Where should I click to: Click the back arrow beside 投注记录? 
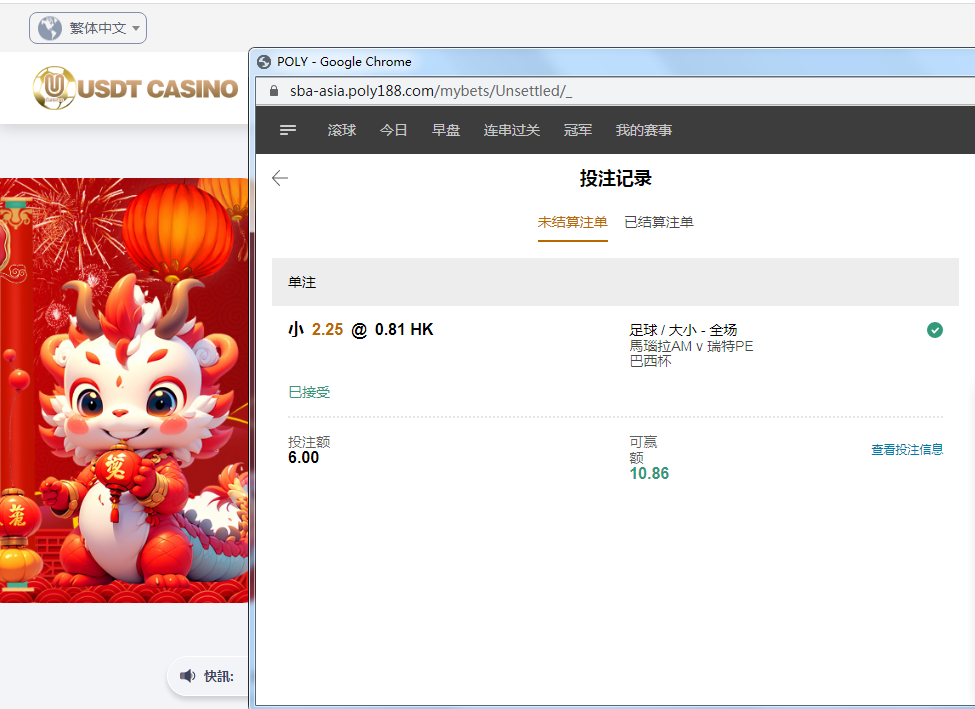280,178
